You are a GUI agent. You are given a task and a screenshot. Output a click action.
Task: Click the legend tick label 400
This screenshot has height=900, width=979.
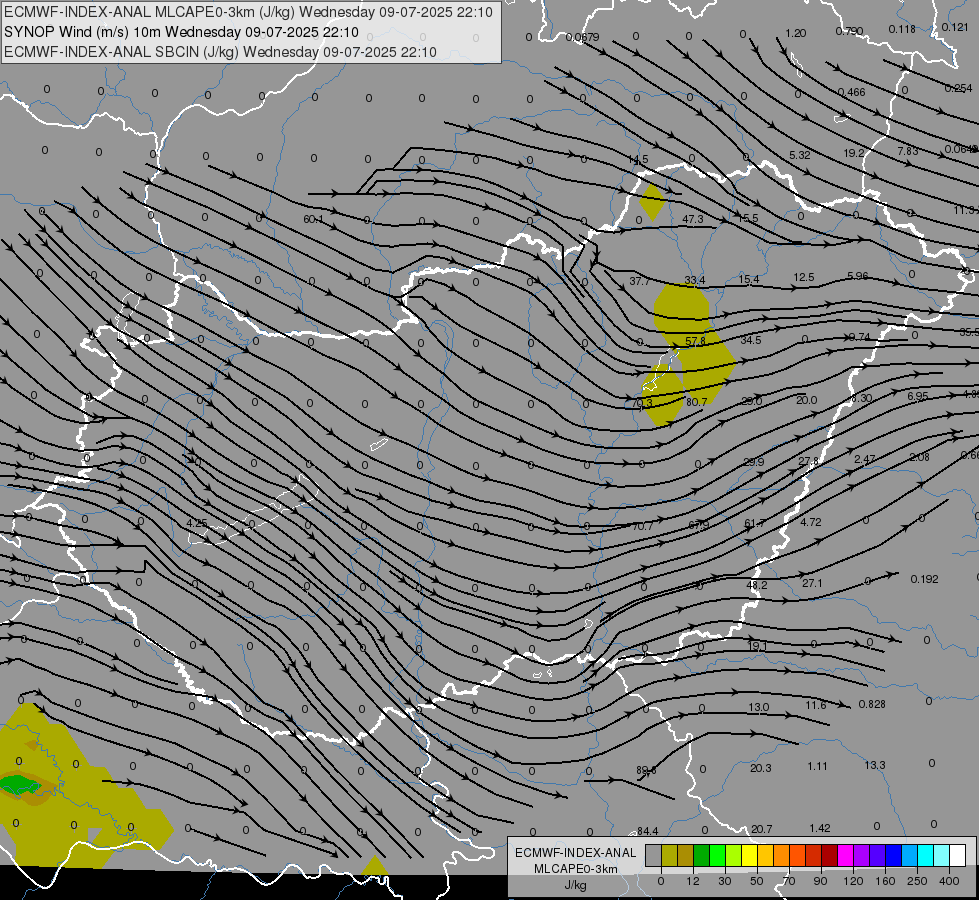click(949, 881)
